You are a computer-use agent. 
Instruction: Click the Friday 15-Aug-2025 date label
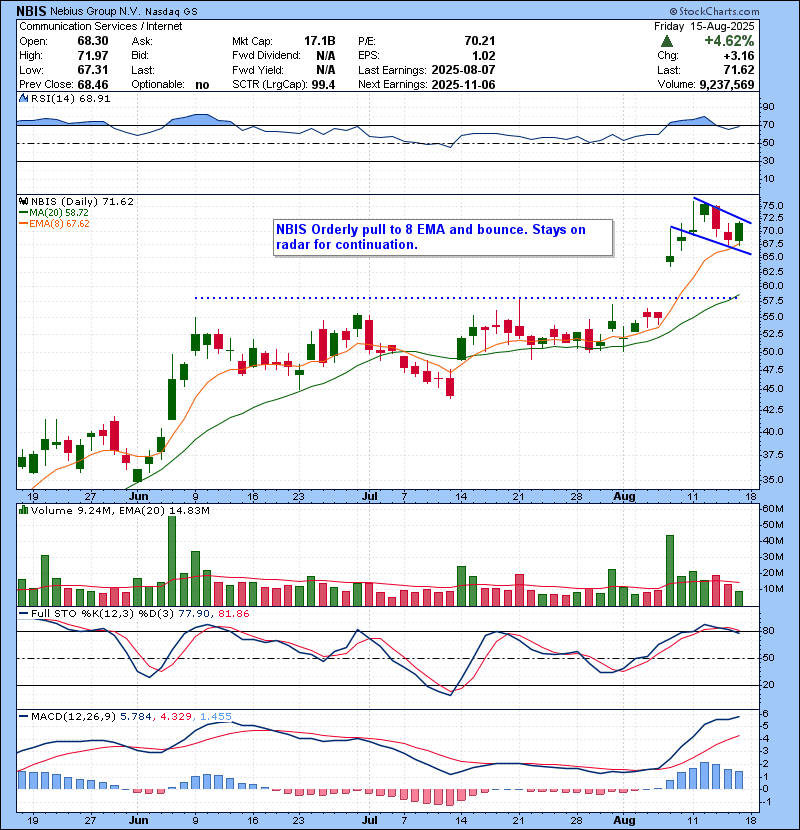[x=704, y=26]
